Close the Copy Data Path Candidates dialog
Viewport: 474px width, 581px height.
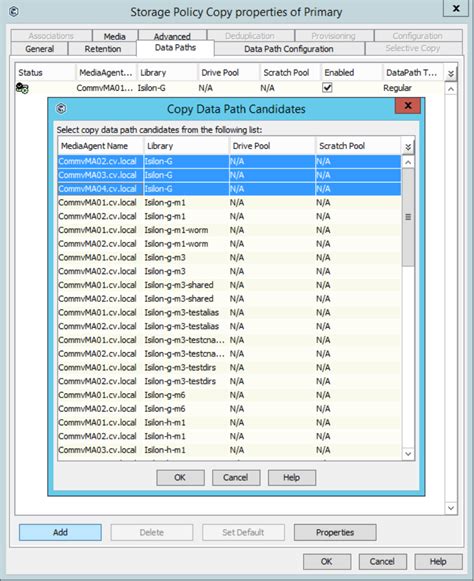click(408, 106)
